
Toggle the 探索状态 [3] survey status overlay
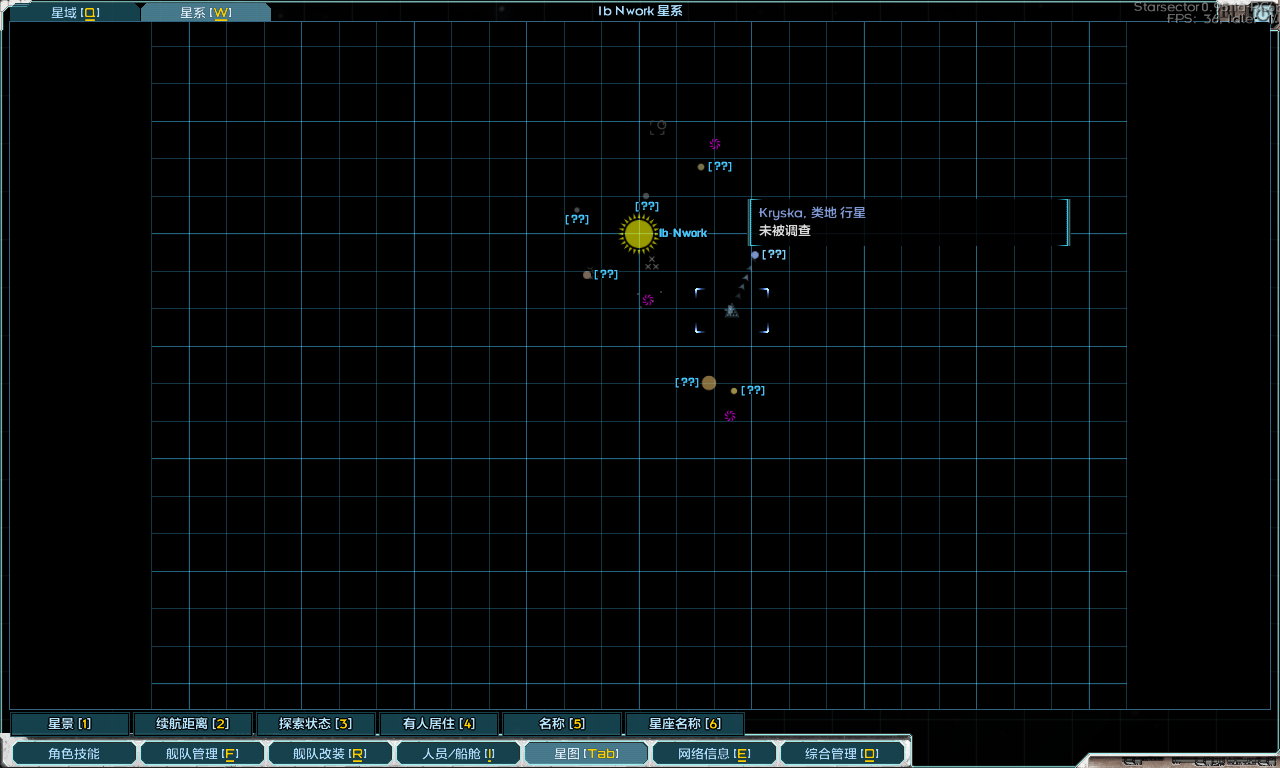pos(317,722)
